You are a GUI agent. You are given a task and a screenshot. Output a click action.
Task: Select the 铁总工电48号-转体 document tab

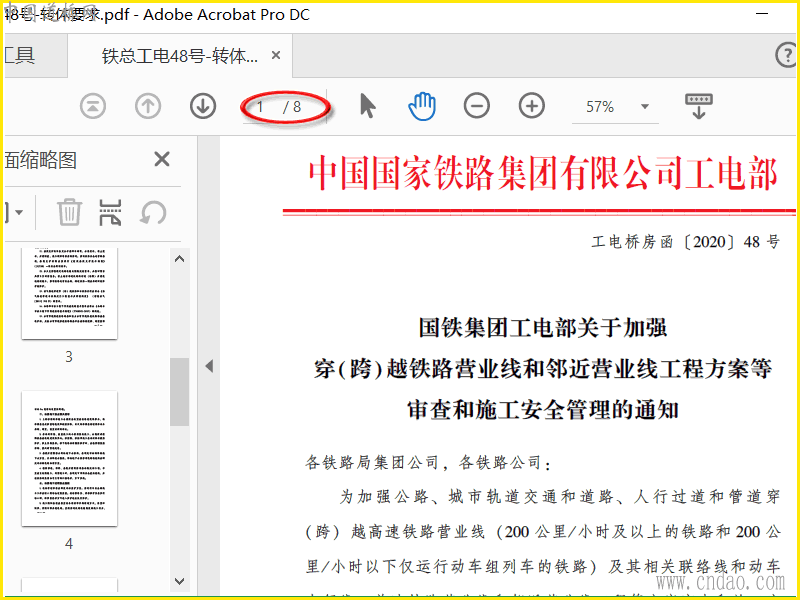click(180, 56)
